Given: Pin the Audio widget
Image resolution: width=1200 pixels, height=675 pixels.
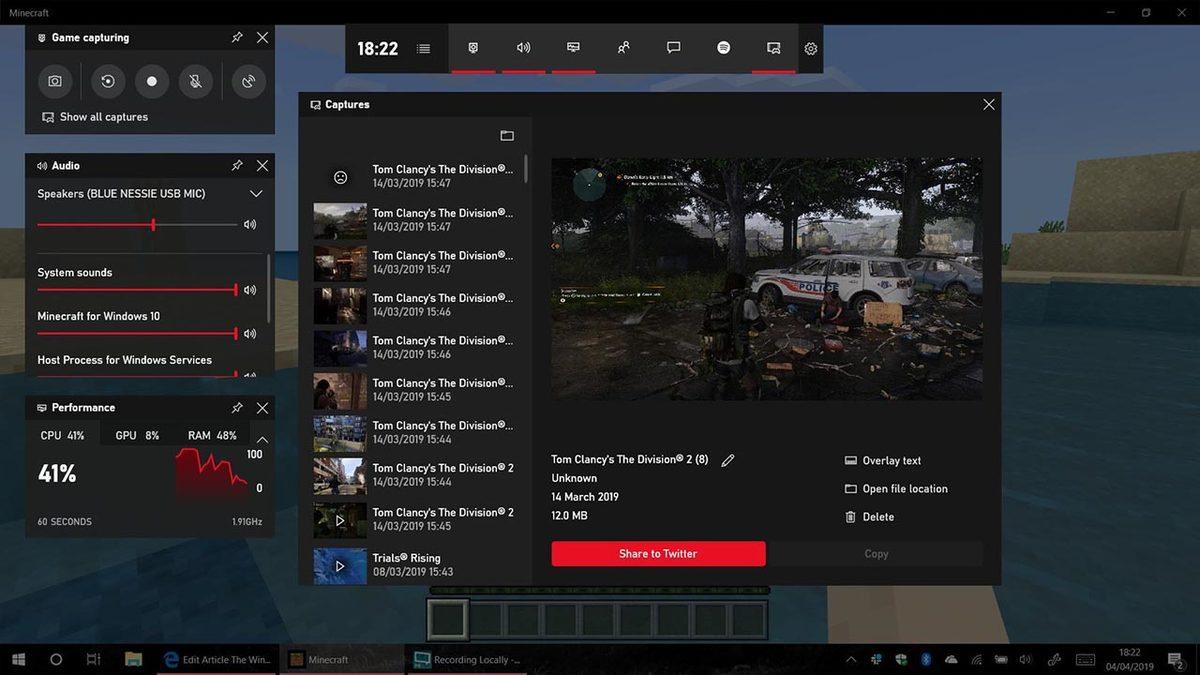Looking at the screenshot, I should 237,166.
